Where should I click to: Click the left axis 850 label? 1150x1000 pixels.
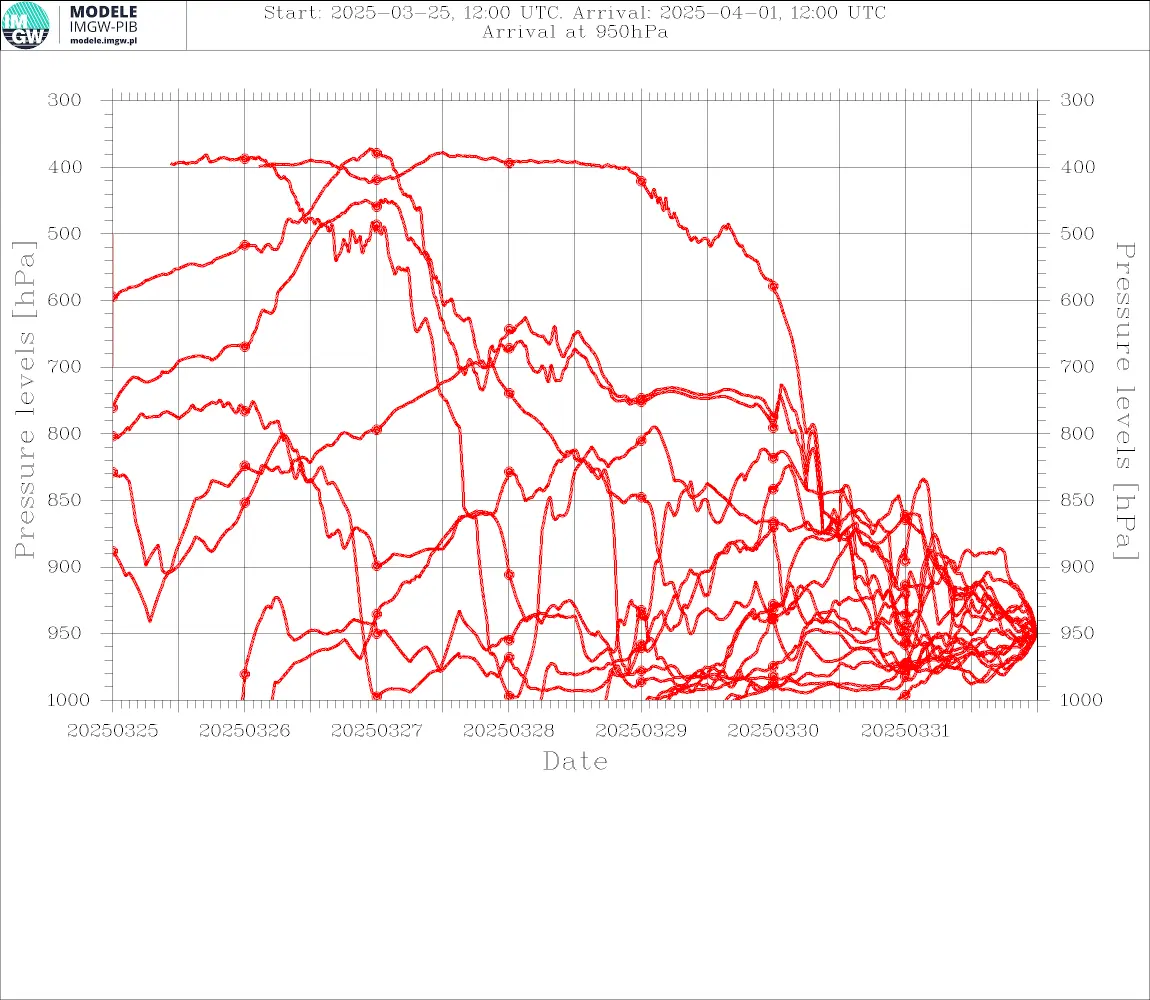(x=65, y=500)
